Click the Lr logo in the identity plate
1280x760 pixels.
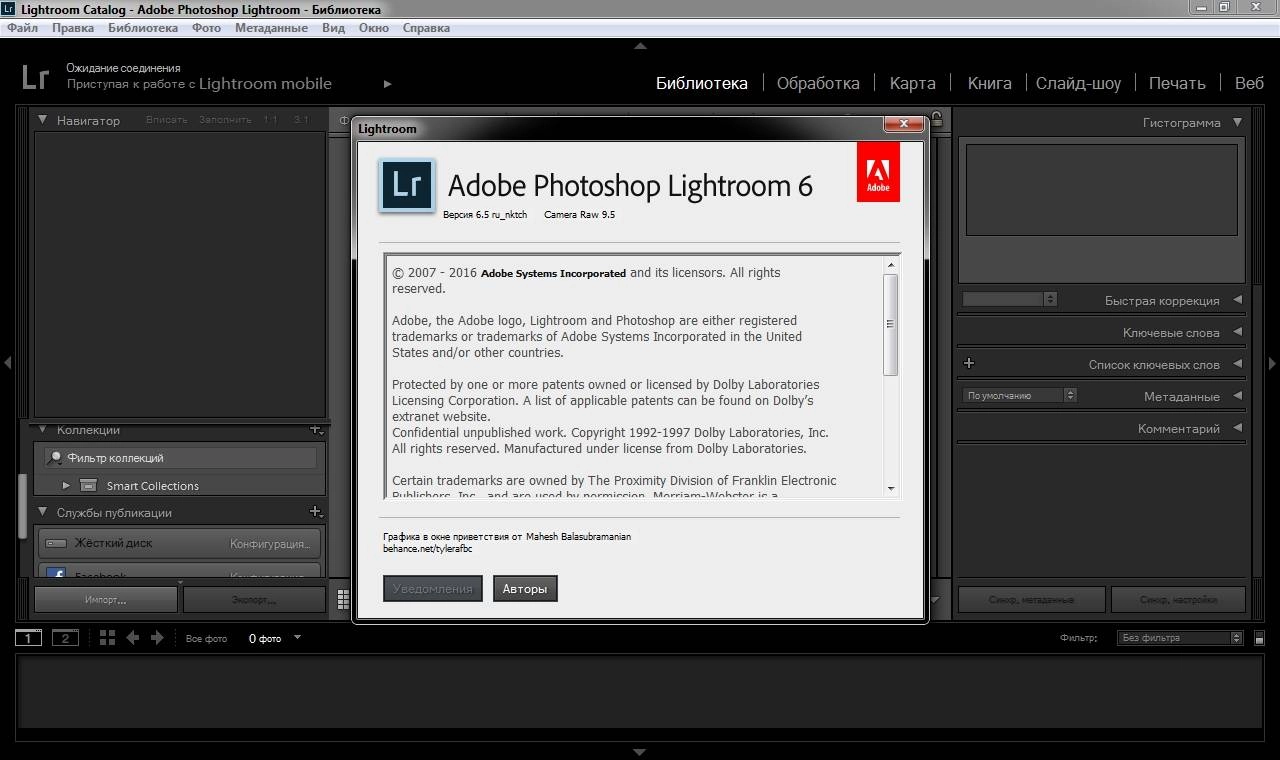click(x=37, y=77)
